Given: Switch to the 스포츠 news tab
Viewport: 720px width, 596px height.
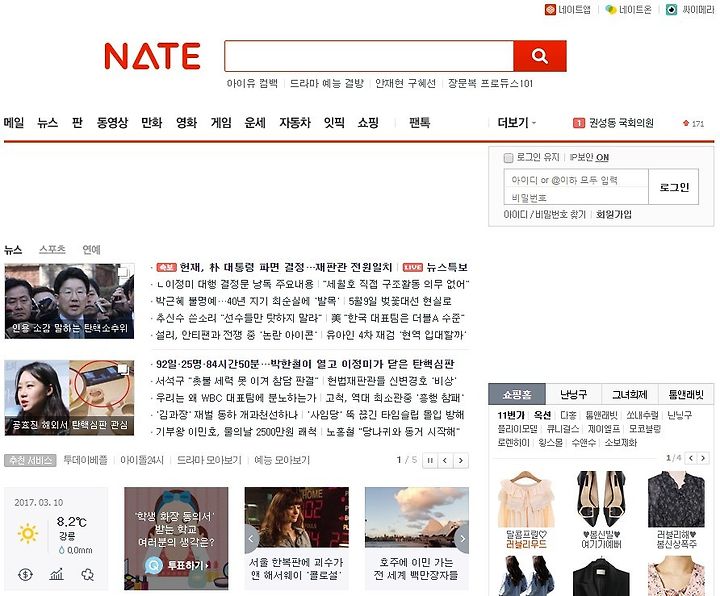Looking at the screenshot, I should tap(52, 249).
